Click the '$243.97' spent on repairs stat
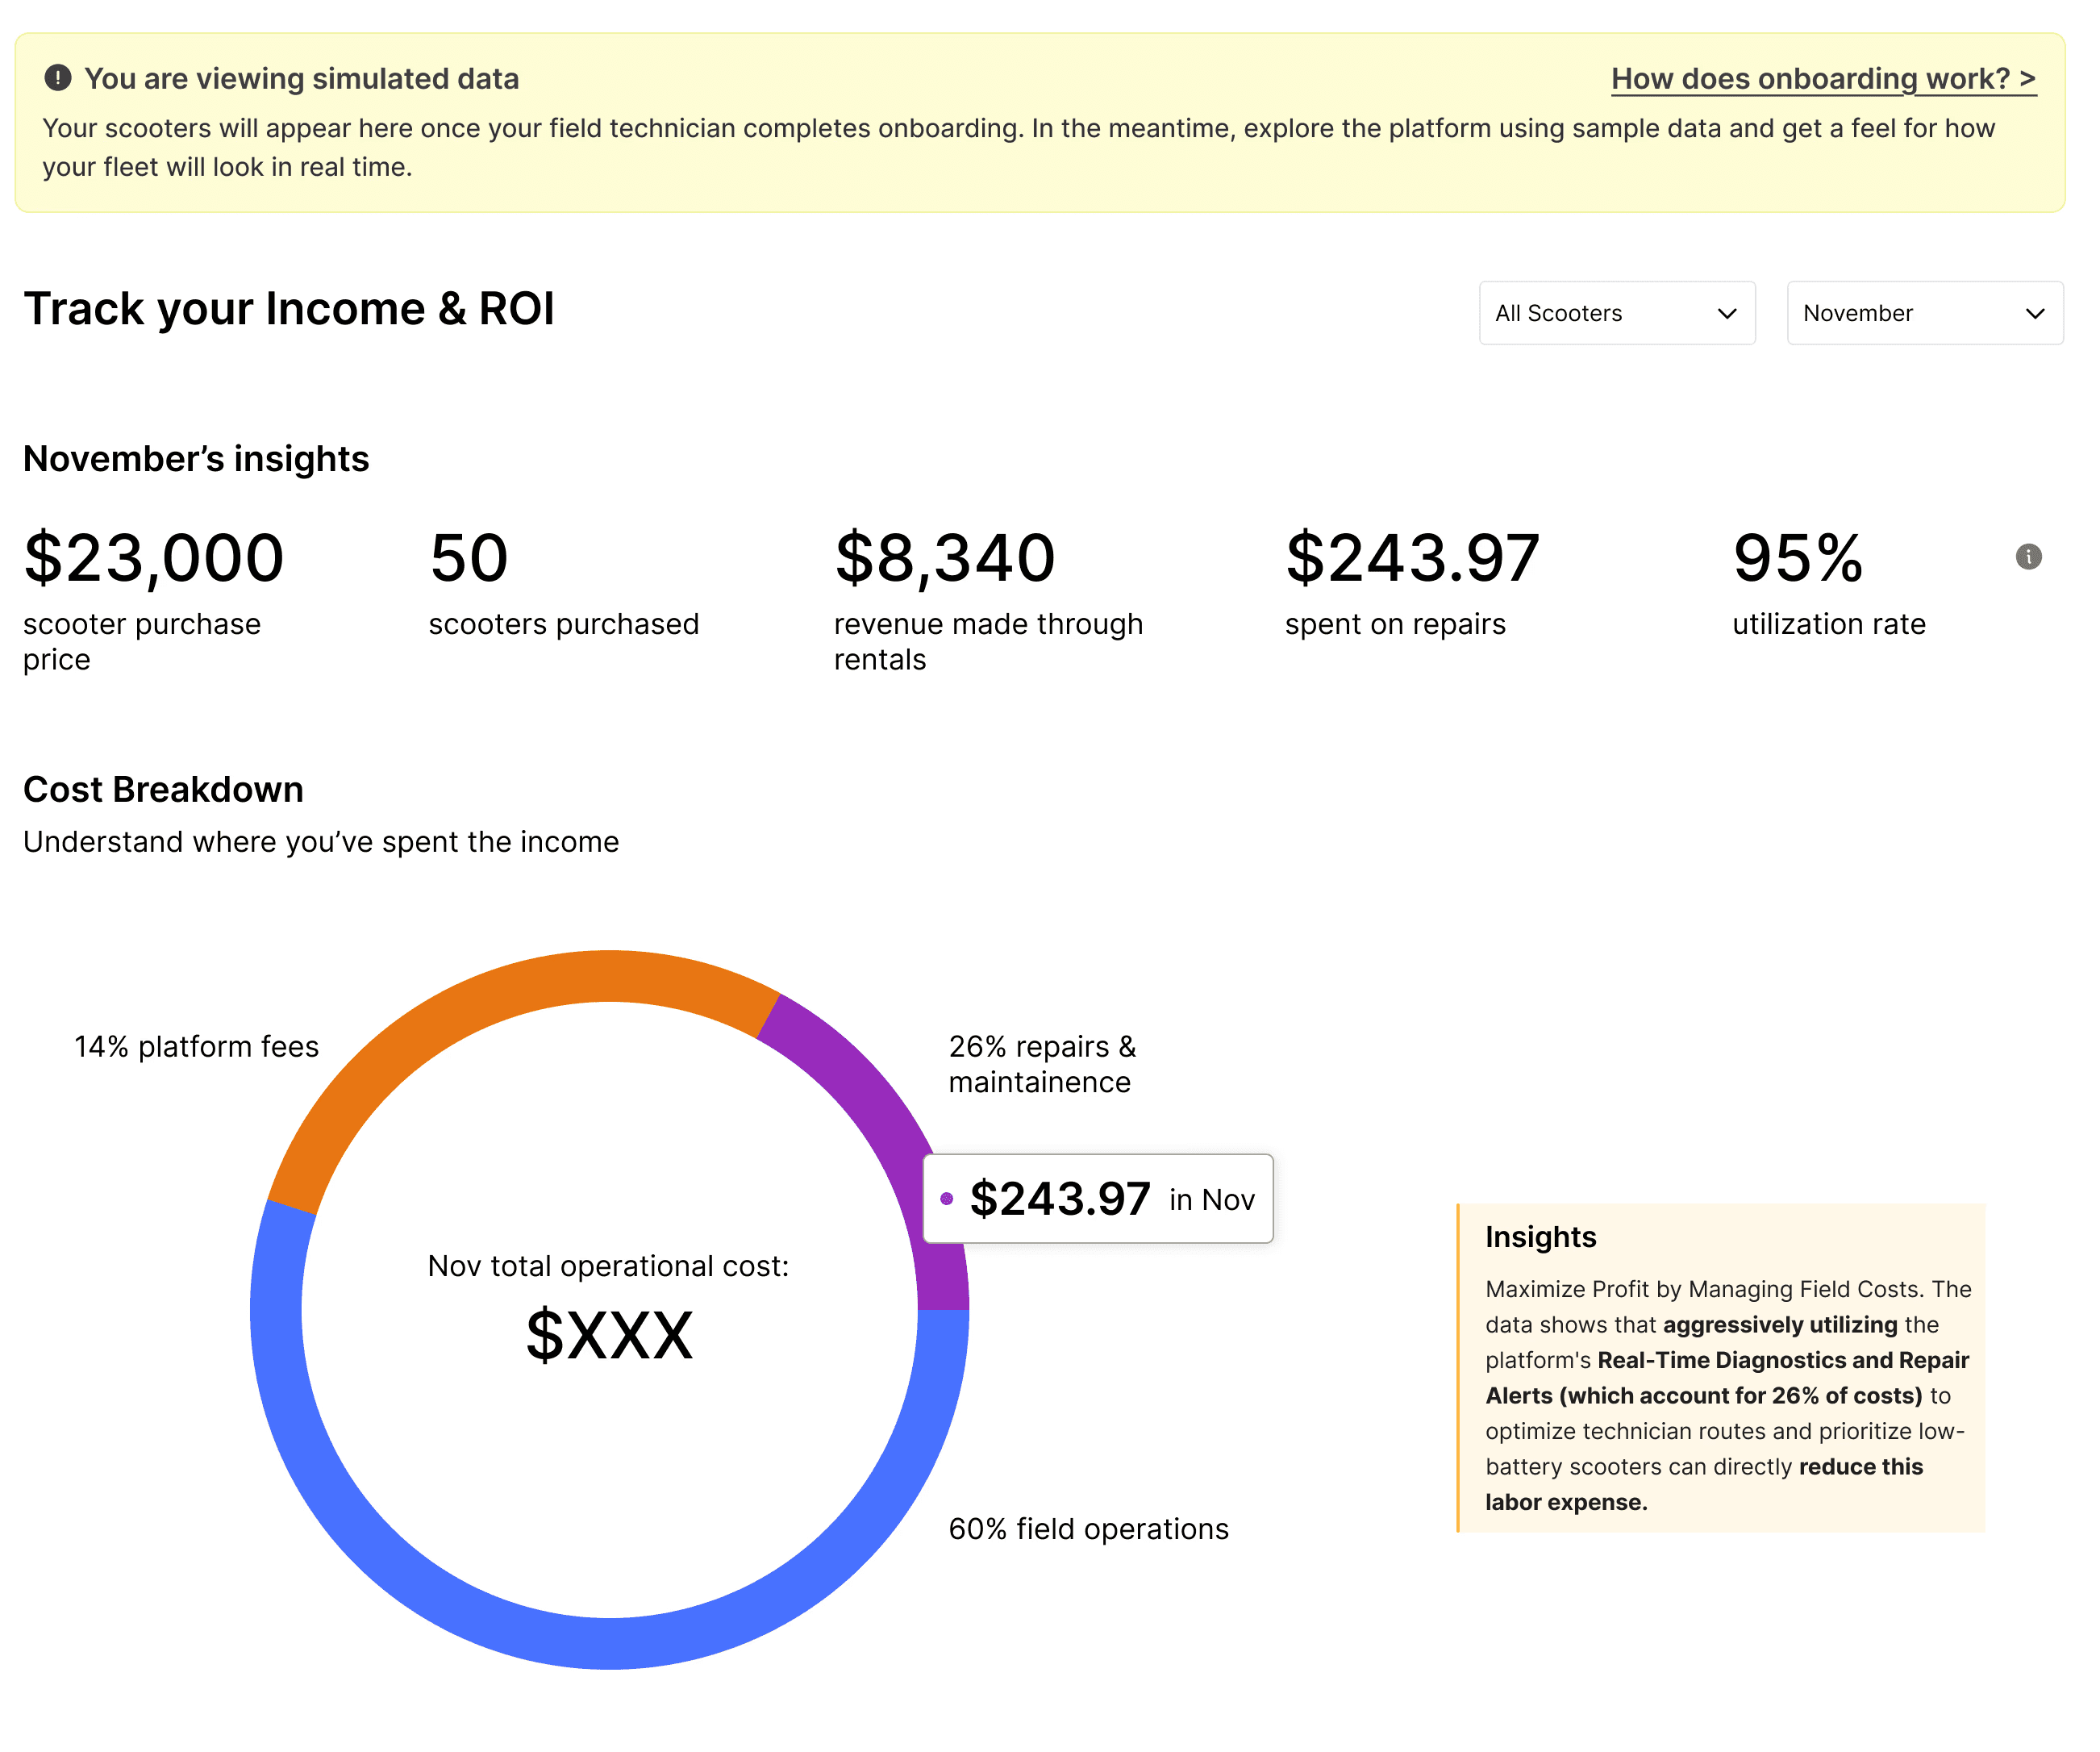Screen dimensions: 2100x1752 click(1412, 557)
